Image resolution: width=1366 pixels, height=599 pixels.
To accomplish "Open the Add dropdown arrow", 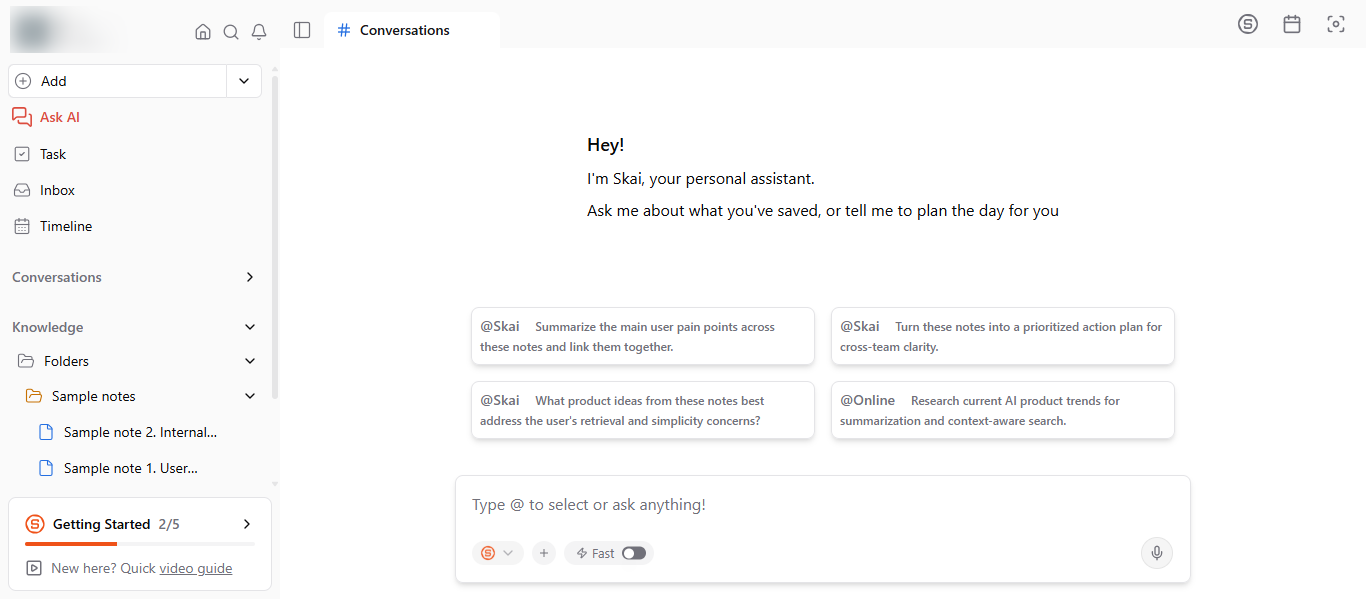I will [x=244, y=81].
